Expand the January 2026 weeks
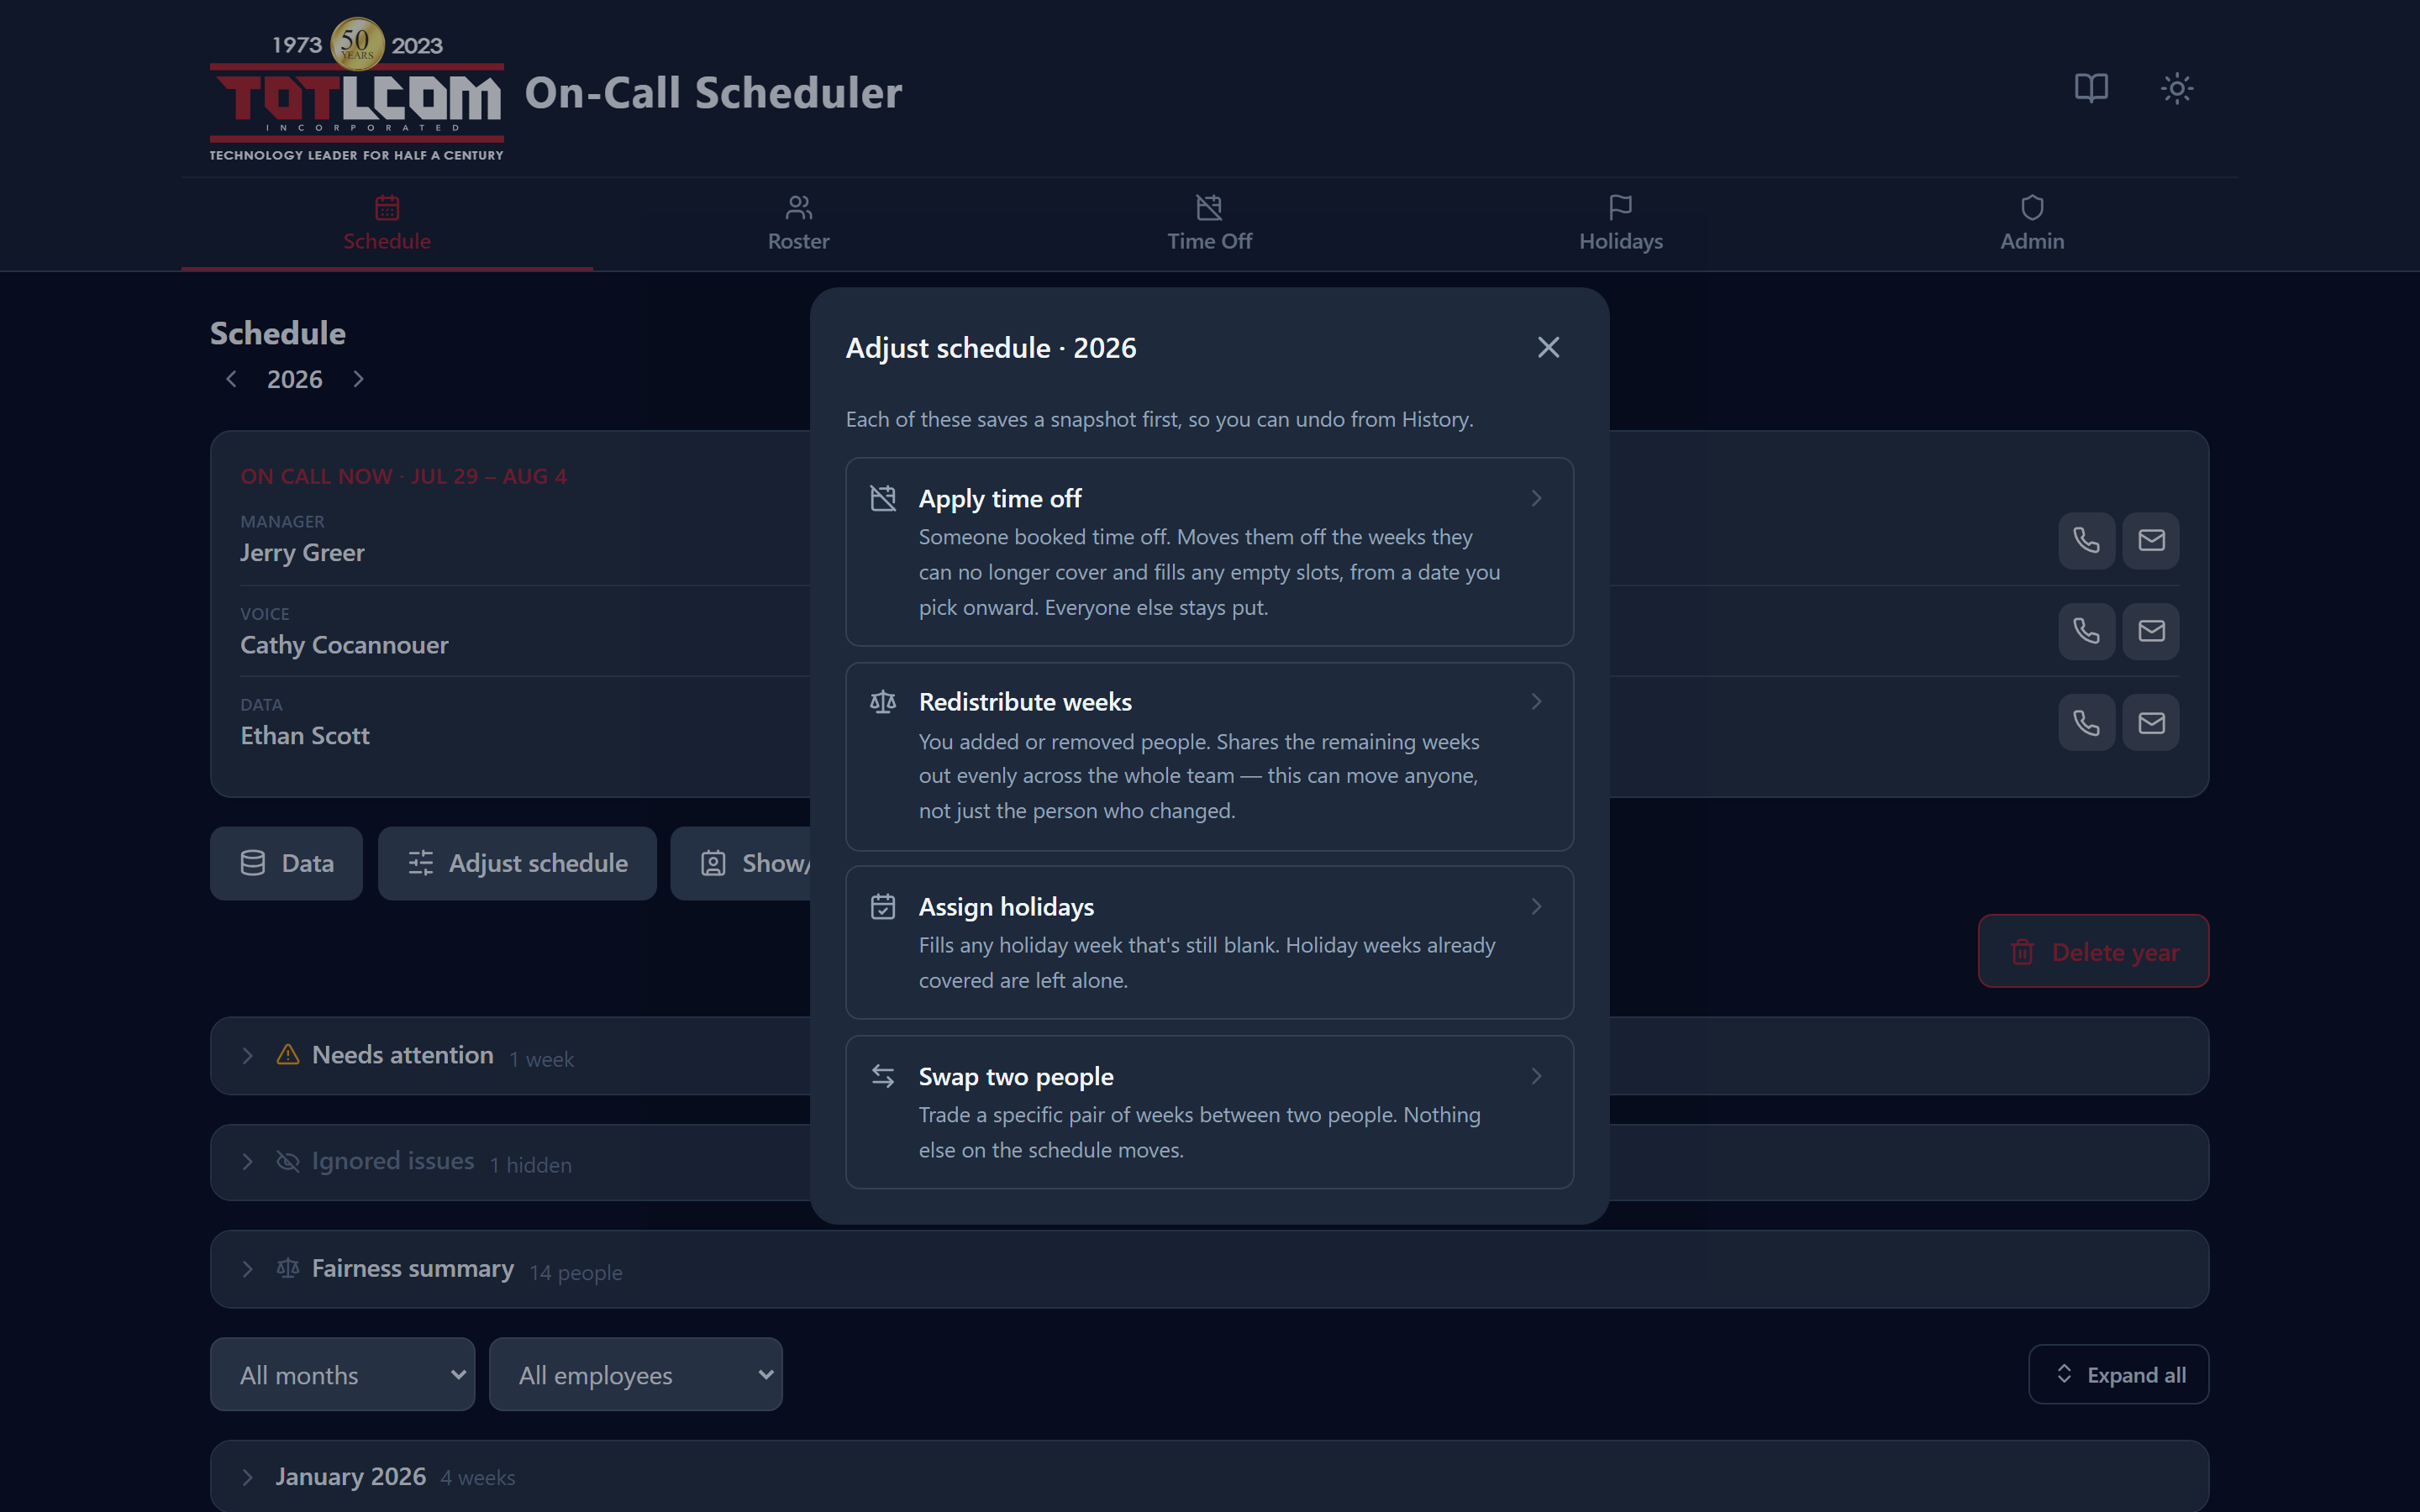Viewport: 2420px width, 1512px height. click(1209, 1476)
